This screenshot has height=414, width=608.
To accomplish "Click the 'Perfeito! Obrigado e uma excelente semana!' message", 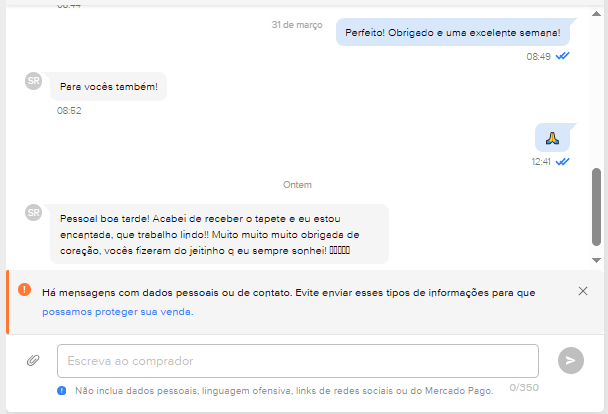I will 453,32.
